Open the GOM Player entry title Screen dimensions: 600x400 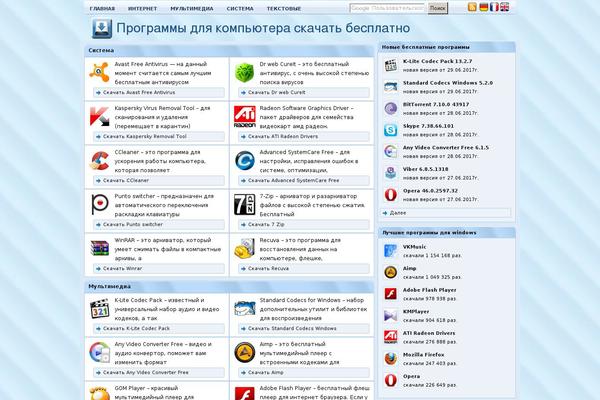tap(146, 388)
